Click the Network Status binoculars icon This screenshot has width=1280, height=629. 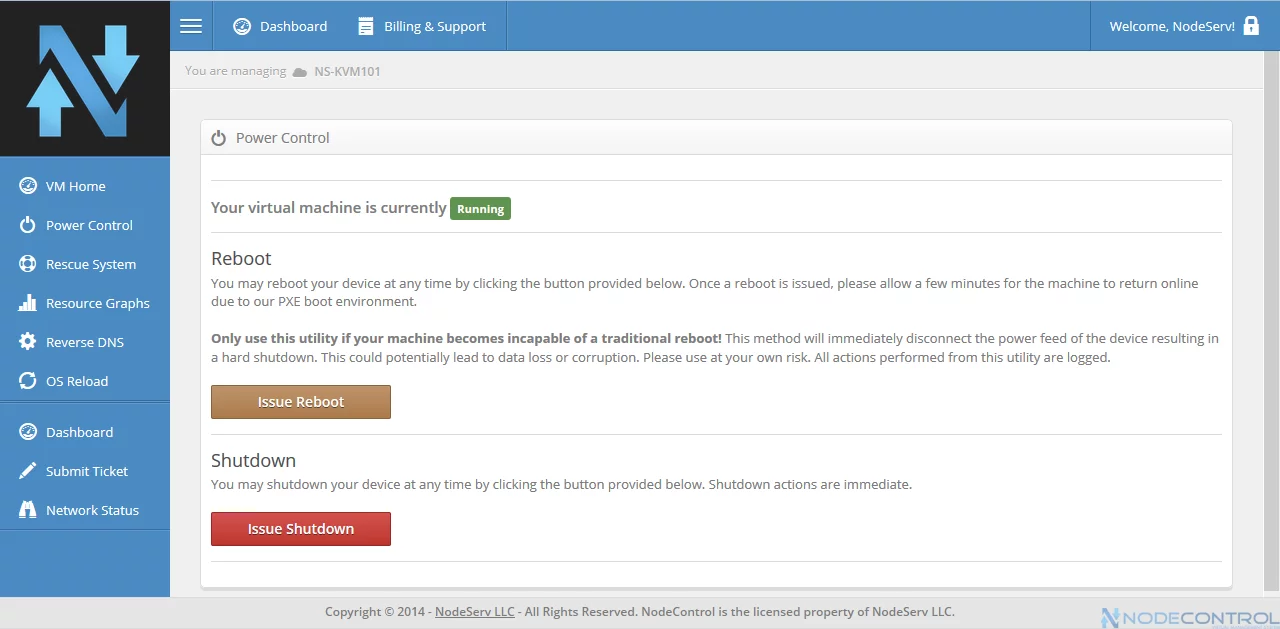click(x=28, y=510)
